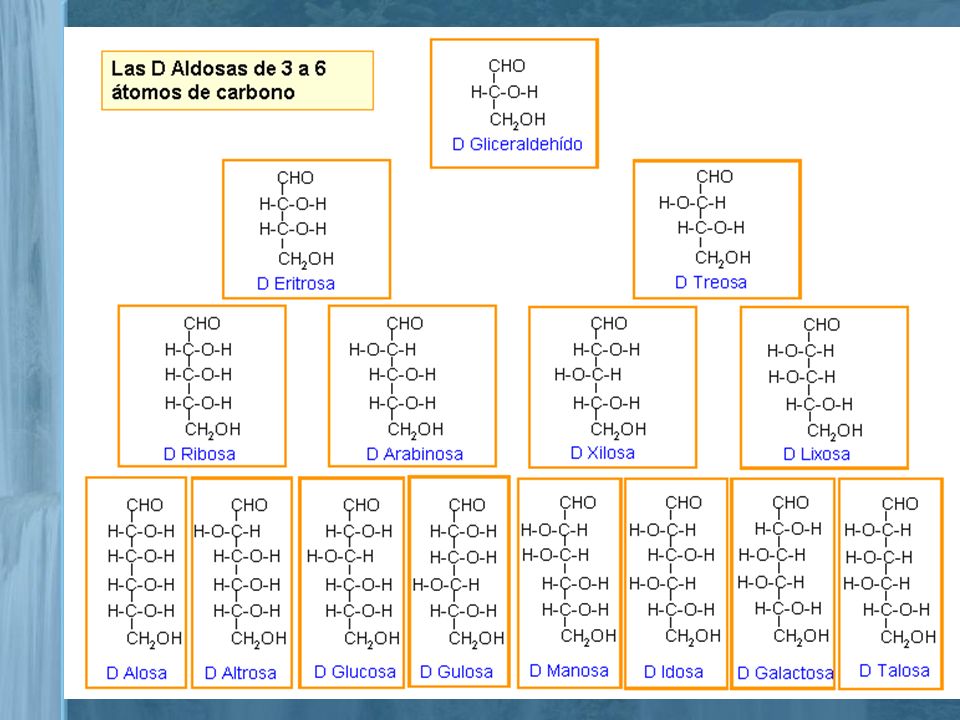
Task: Click the D Ribosa structure diagram
Action: (x=202, y=378)
